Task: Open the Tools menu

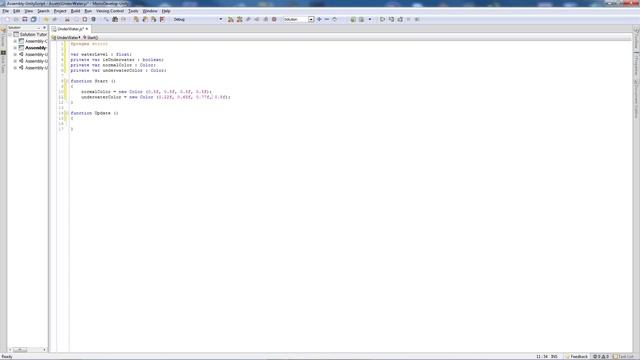Action: [x=133, y=11]
